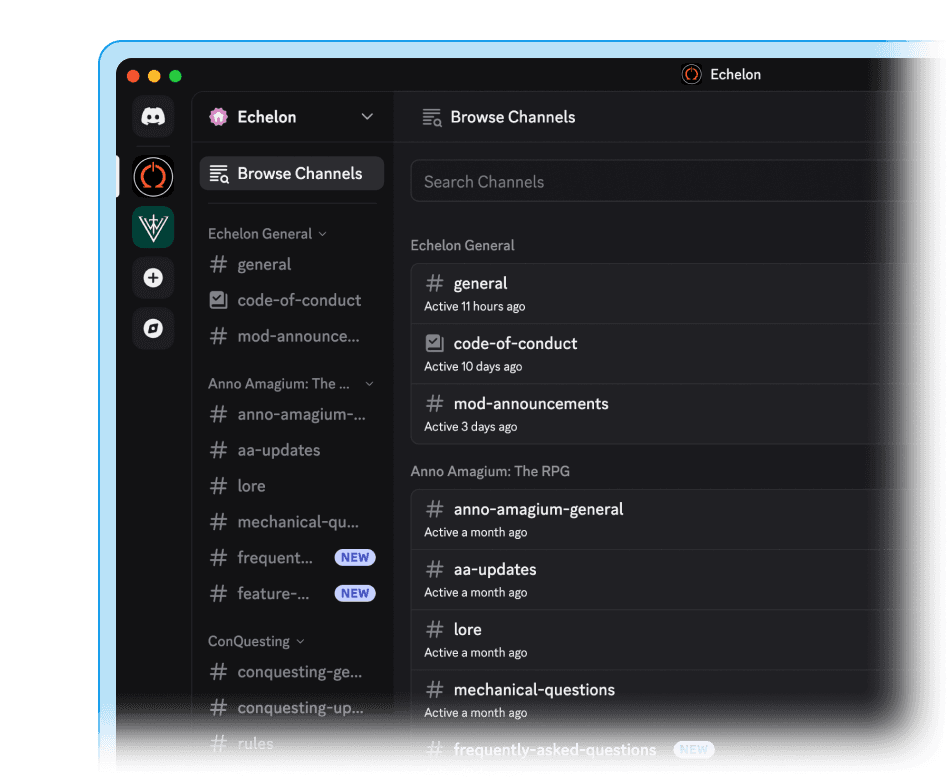The height and width of the screenshot is (778, 952).
Task: Click the NEW badge beside frequent...
Action: tap(355, 558)
